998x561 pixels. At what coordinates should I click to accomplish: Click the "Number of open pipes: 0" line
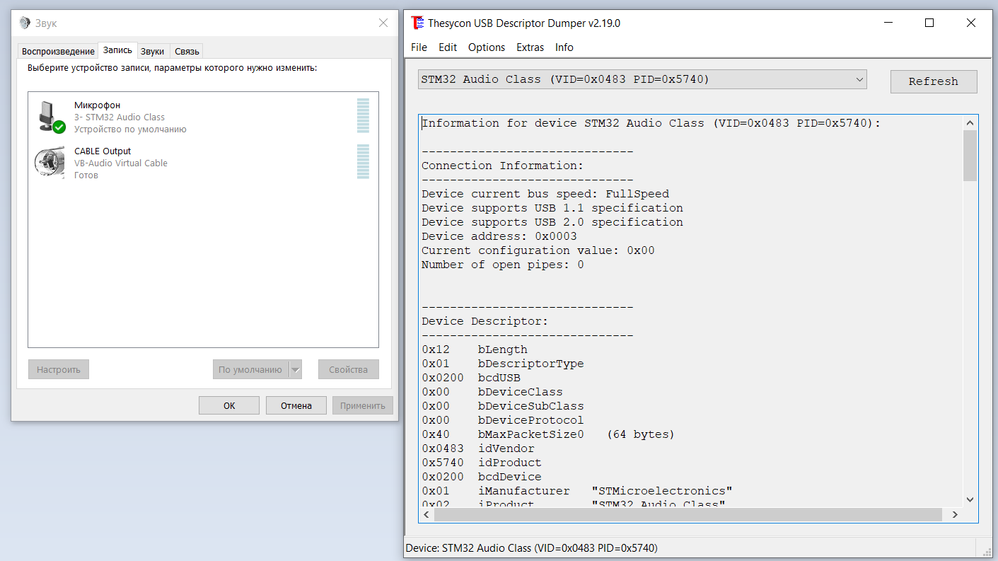(x=502, y=264)
